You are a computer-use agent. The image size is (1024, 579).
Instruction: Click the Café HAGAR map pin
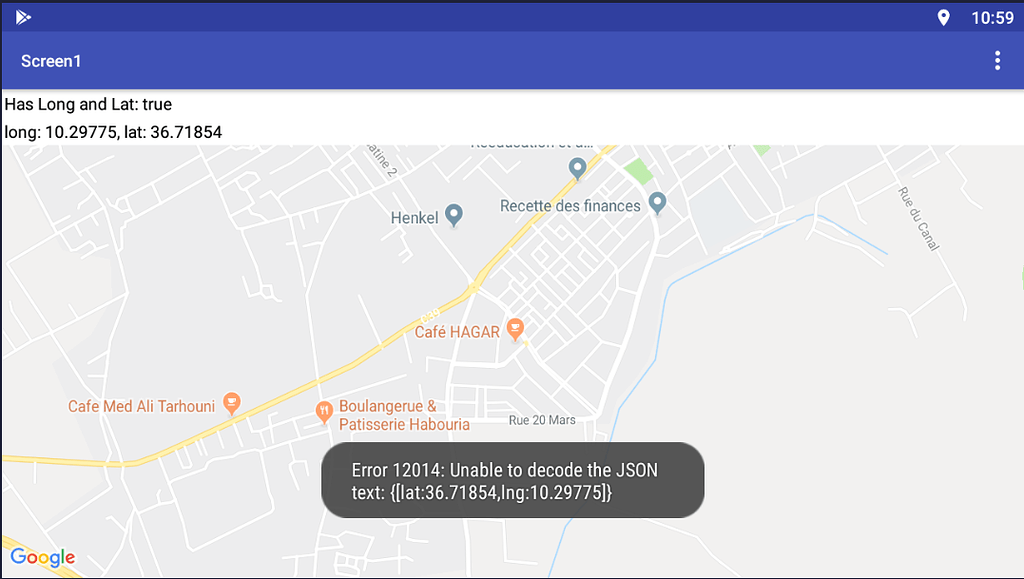(516, 328)
